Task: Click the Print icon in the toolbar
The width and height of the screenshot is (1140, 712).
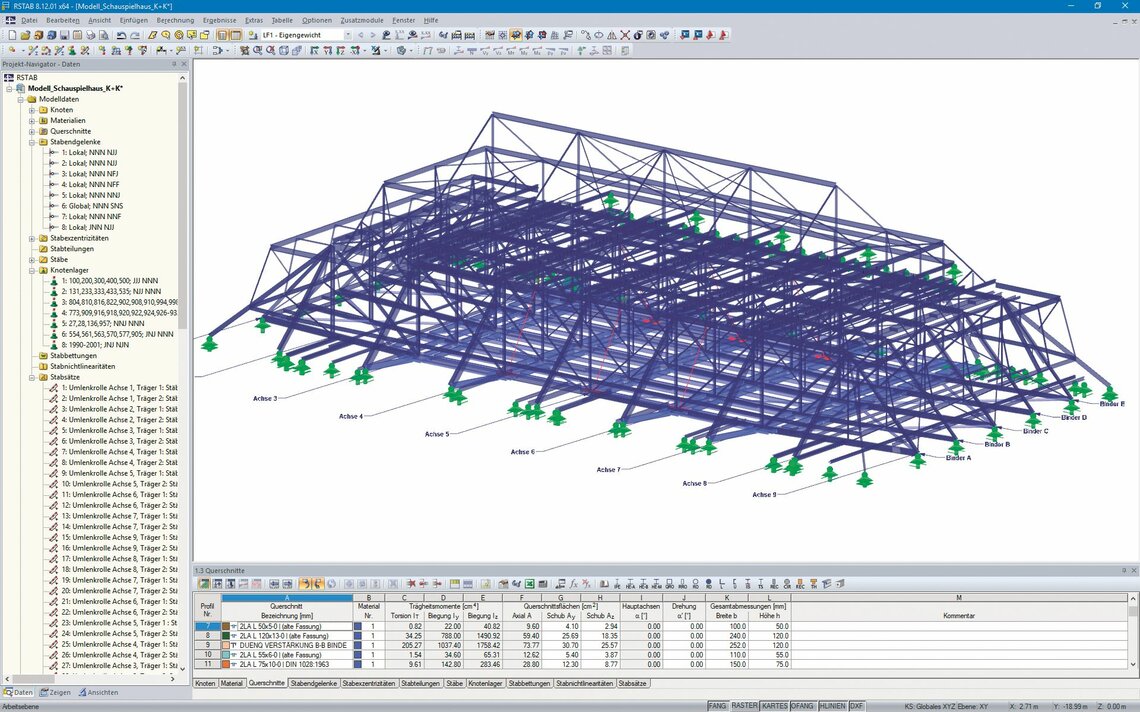Action: pyautogui.click(x=90, y=35)
